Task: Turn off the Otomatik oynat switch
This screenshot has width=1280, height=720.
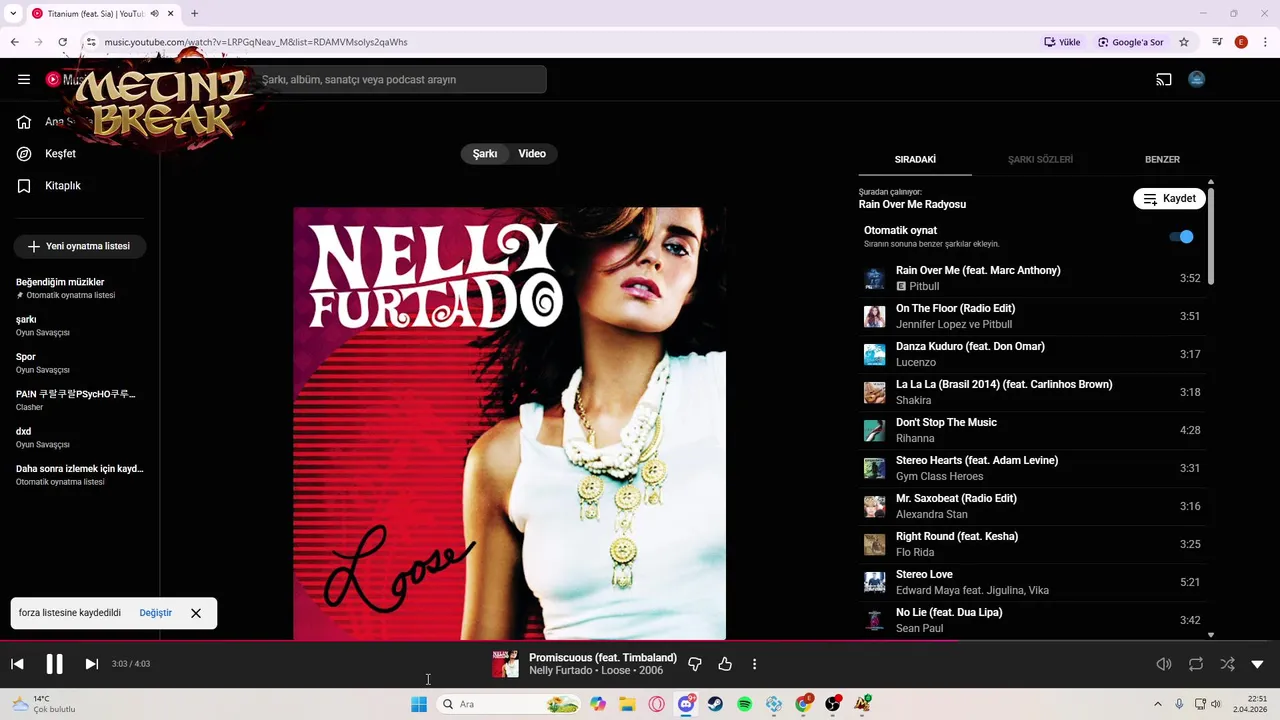Action: (x=1181, y=237)
